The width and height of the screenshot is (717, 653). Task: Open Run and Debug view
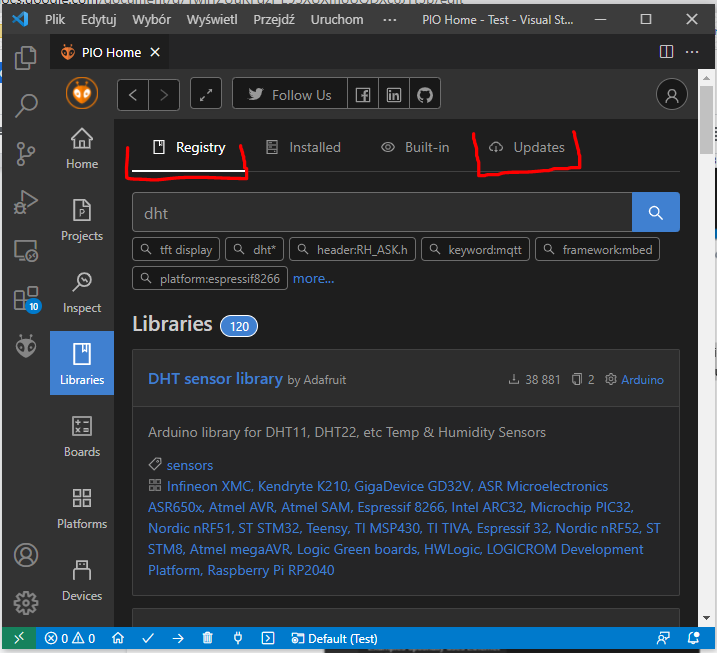[26, 202]
